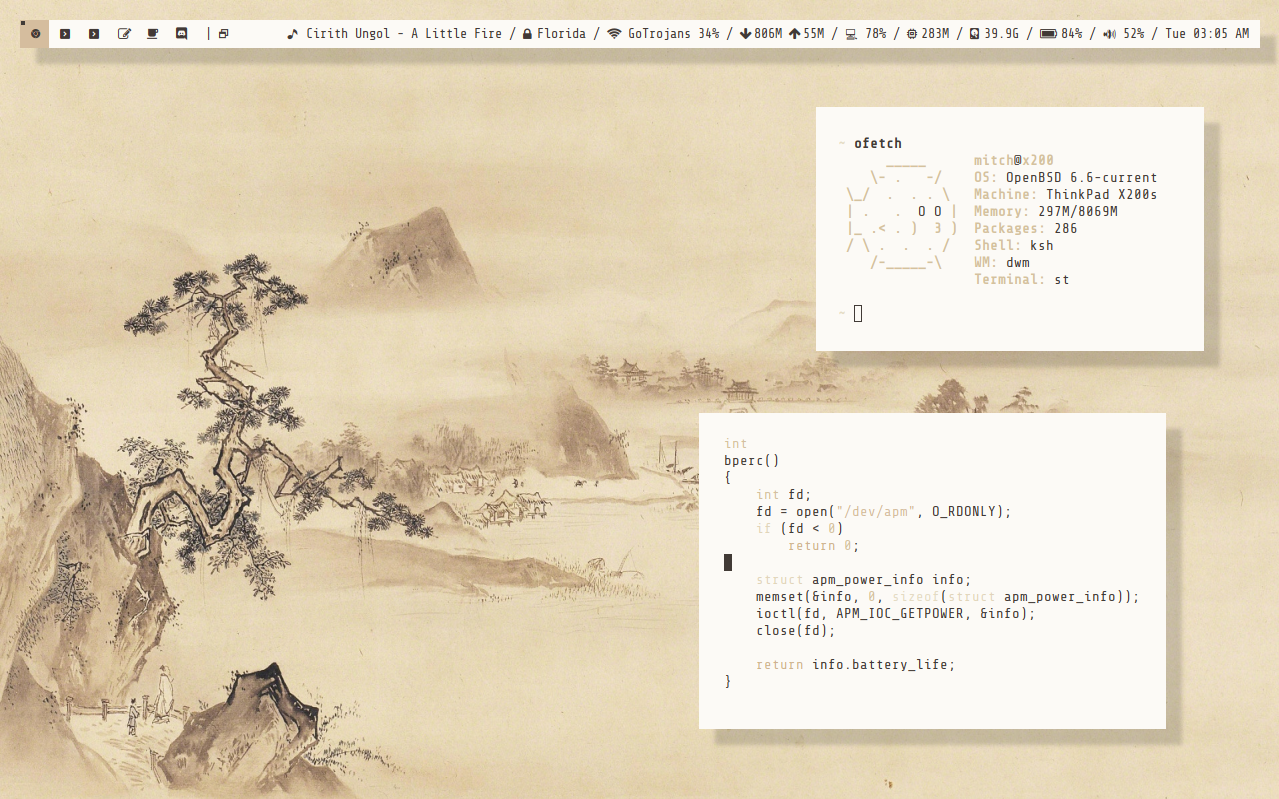Click the WM: dwm line
Screen dimensions: 1279x799
coord(1002,262)
